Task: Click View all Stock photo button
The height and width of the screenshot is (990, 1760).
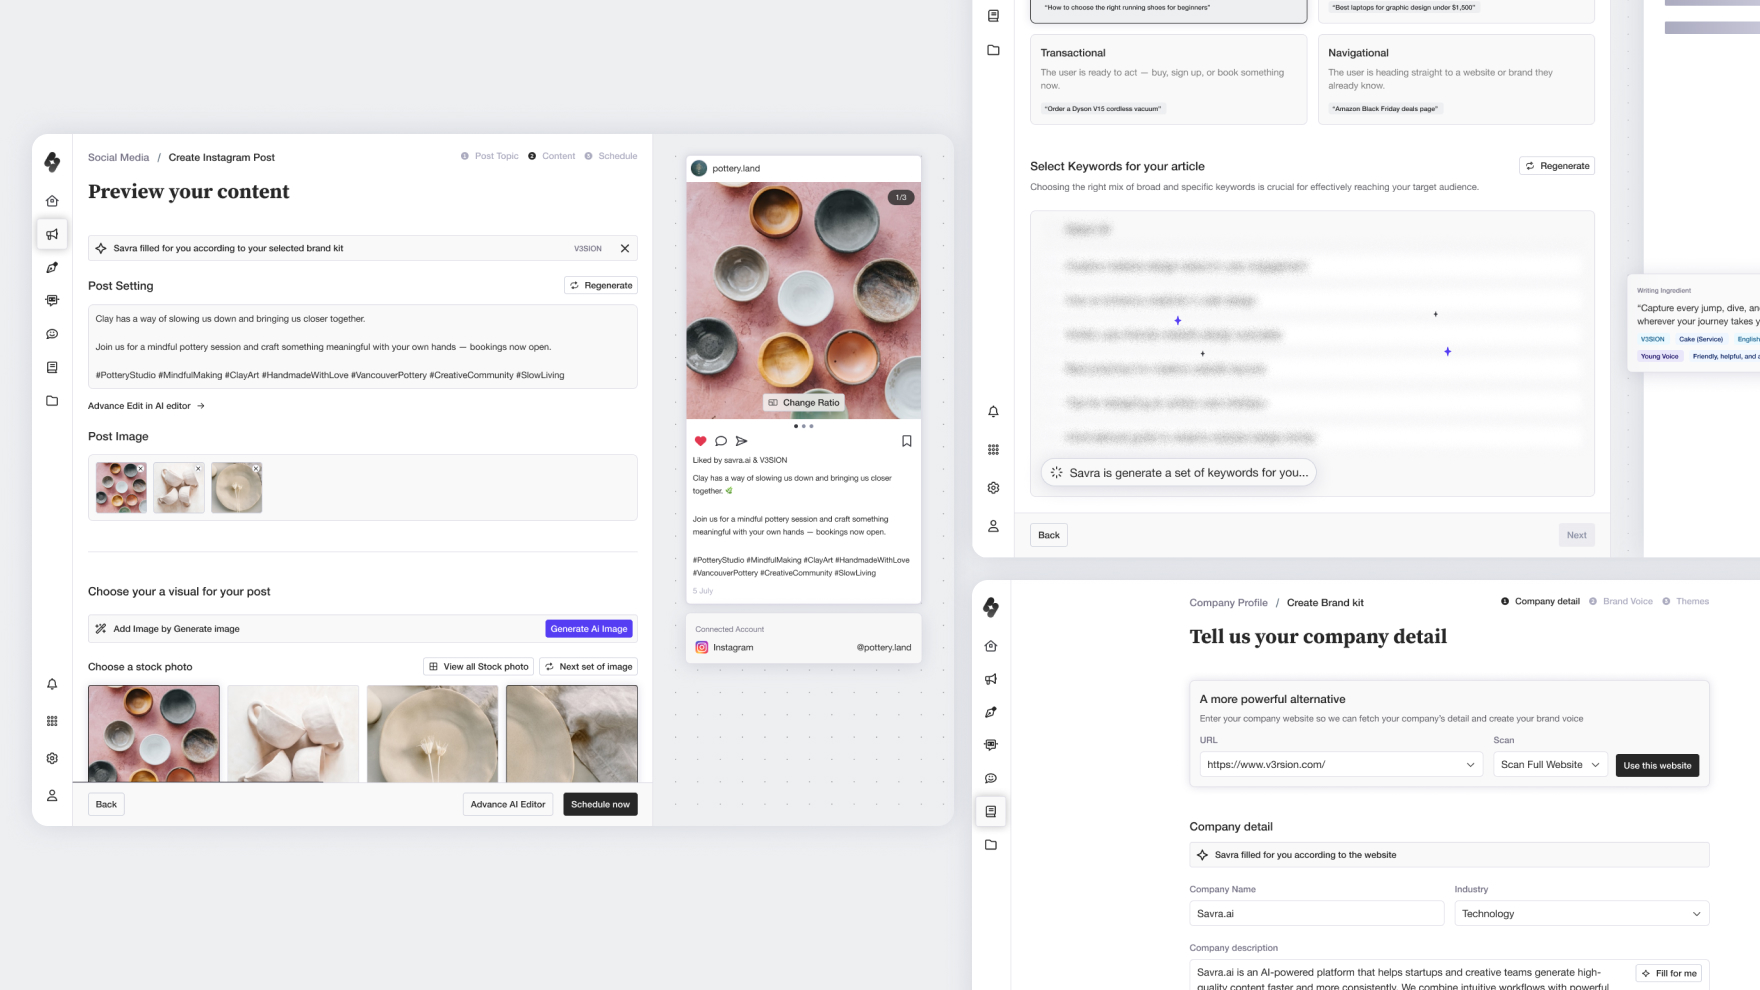Action: pos(478,666)
